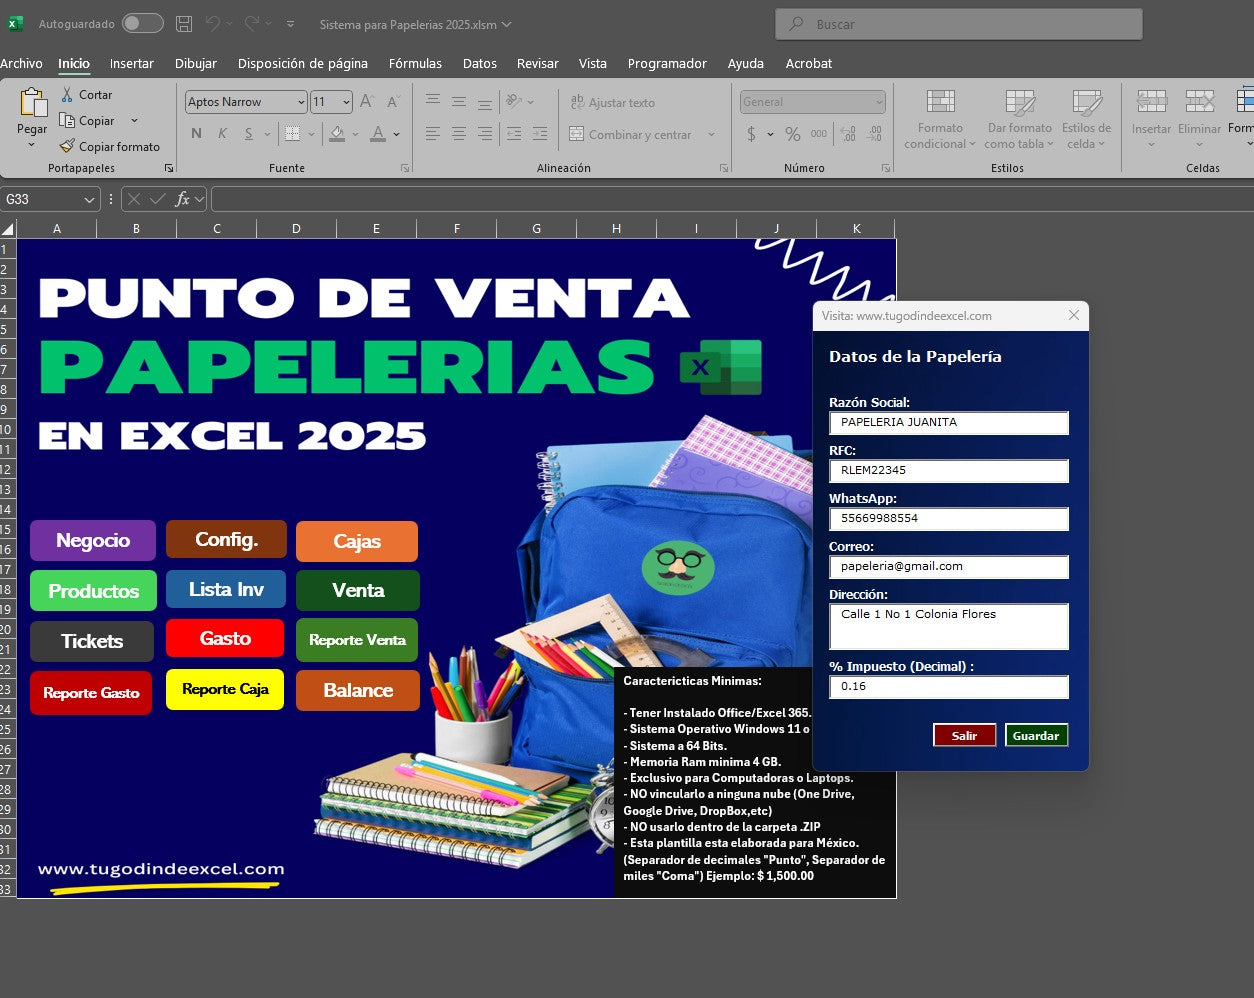Image resolution: width=1254 pixels, height=998 pixels.
Task: Apply accounting currency format icon
Action: coord(751,134)
